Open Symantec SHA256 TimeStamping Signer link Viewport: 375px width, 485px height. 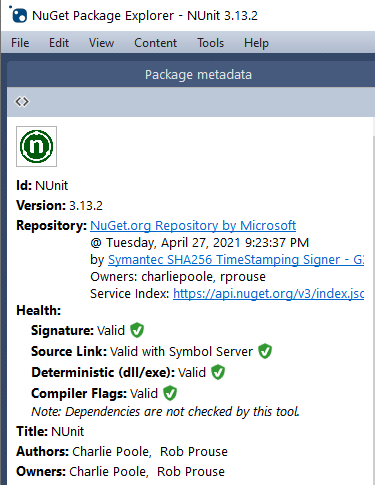pos(236,260)
